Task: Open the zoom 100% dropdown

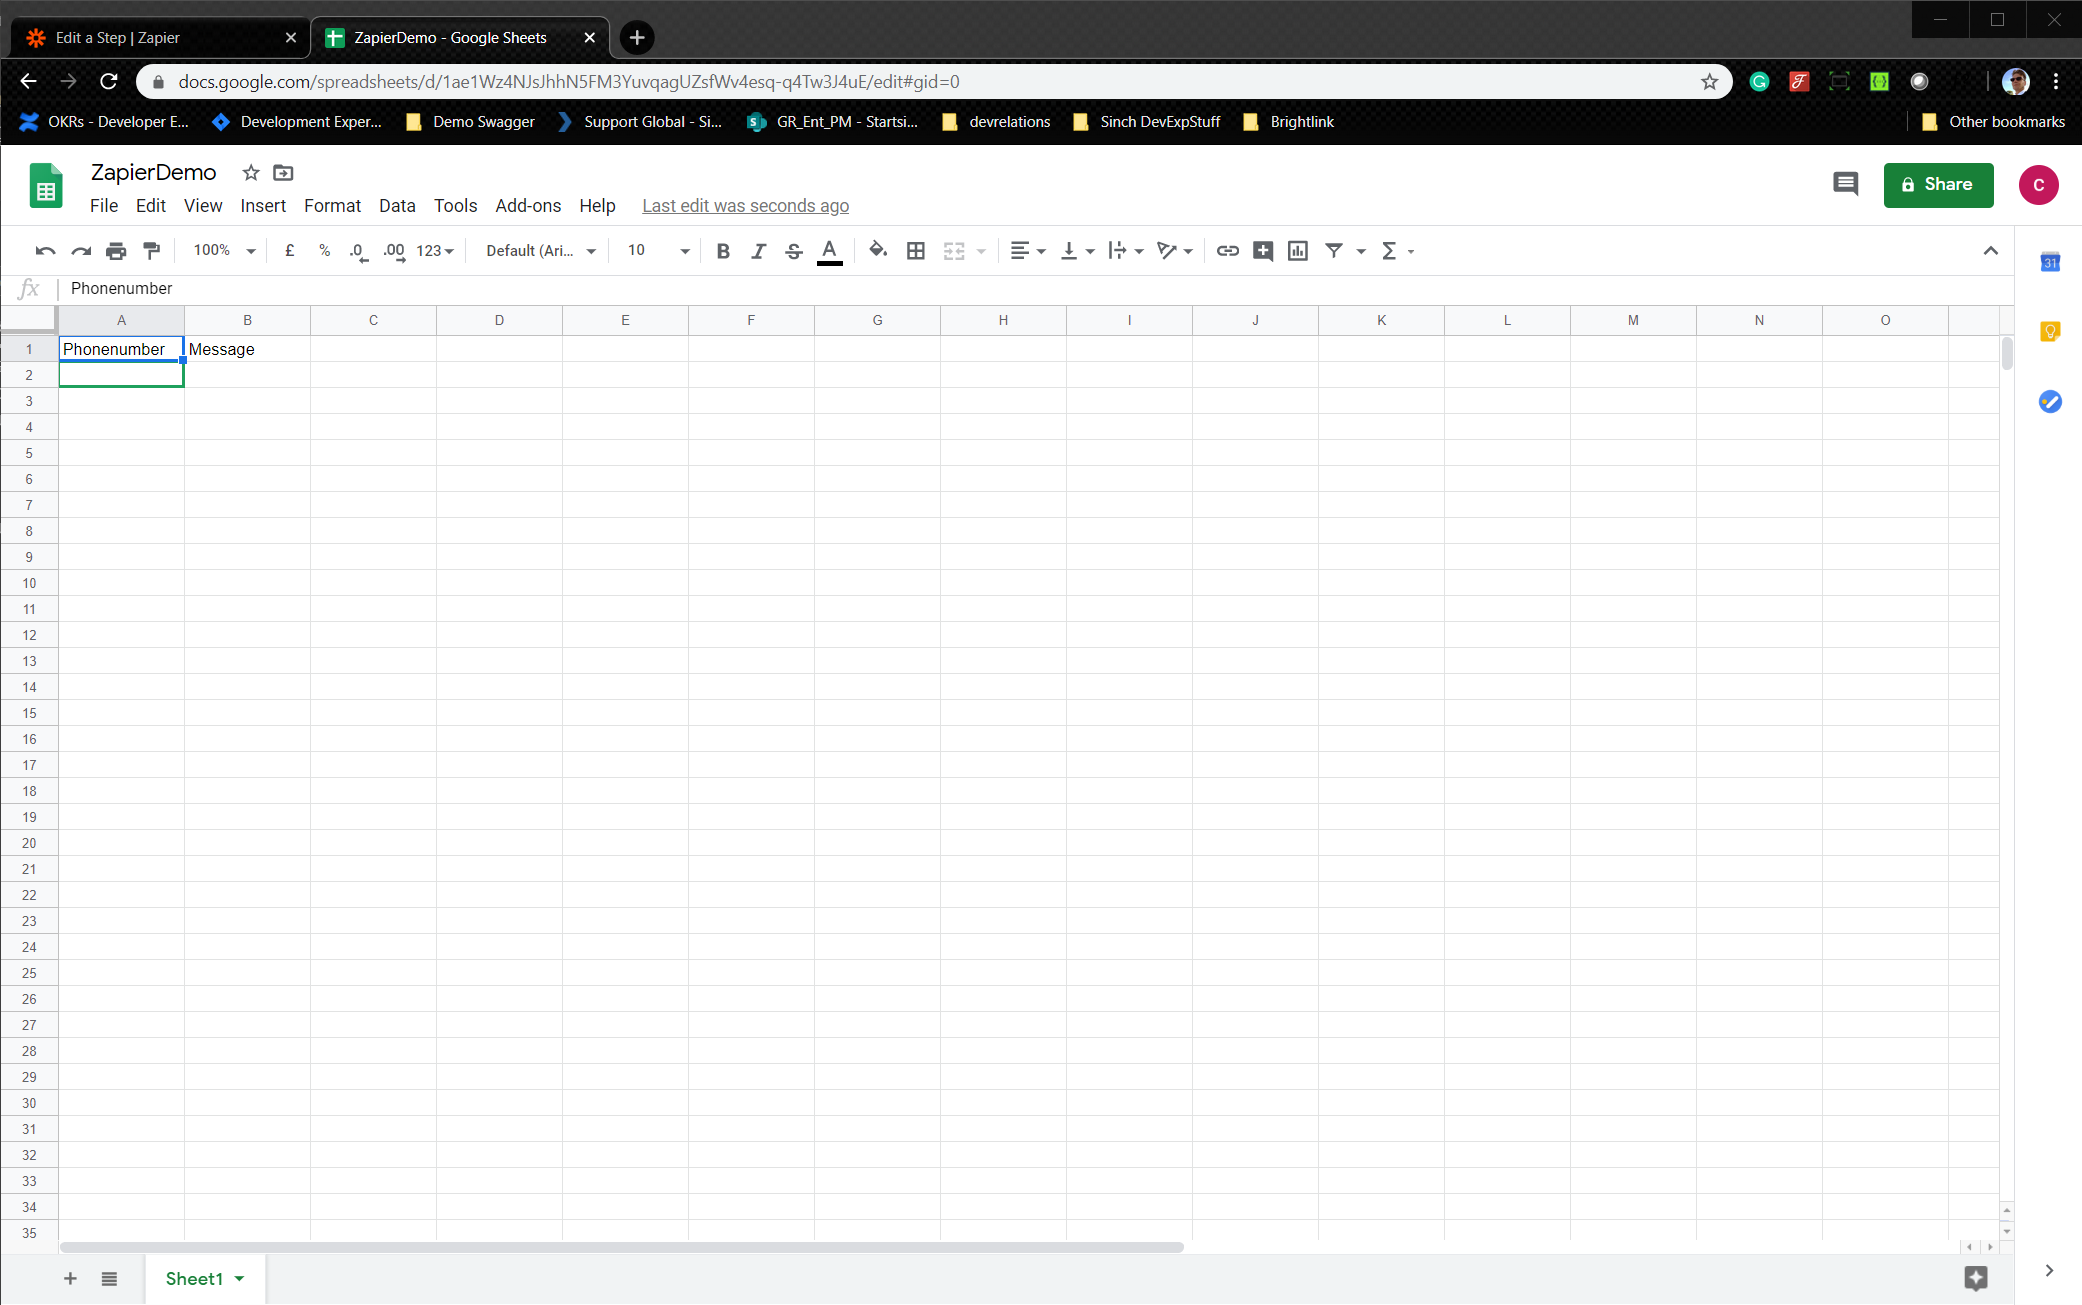Action: (224, 251)
